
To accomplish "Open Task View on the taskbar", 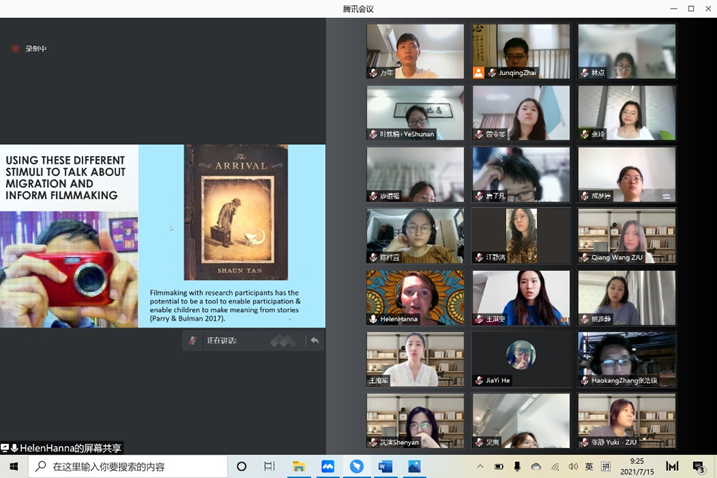I will pyautogui.click(x=269, y=467).
